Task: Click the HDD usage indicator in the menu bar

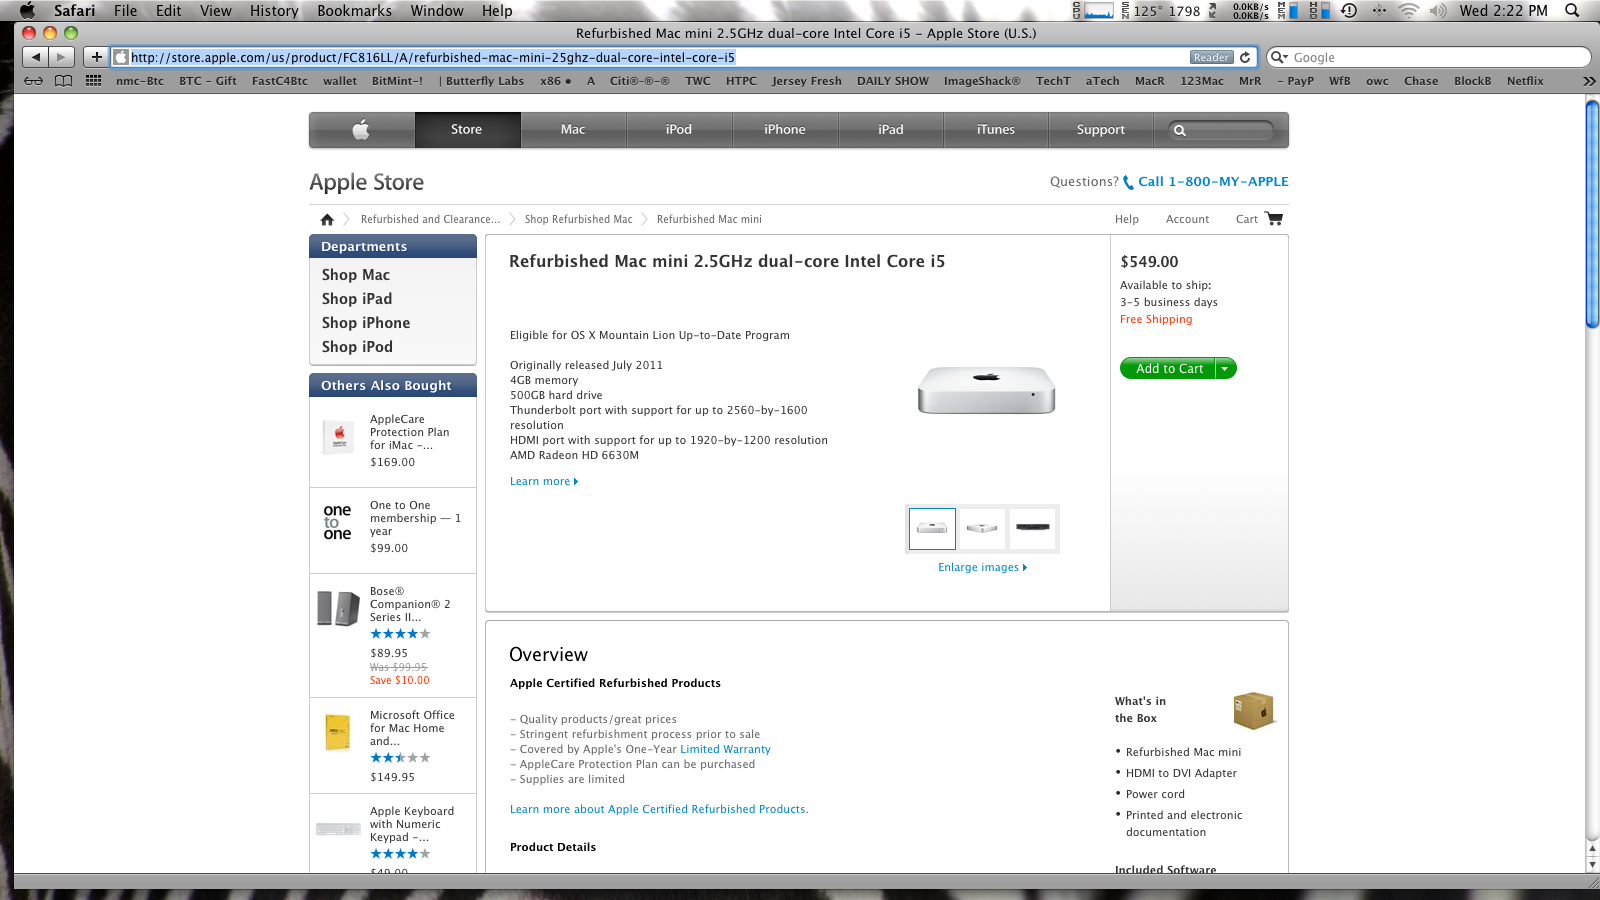Action: point(1320,10)
